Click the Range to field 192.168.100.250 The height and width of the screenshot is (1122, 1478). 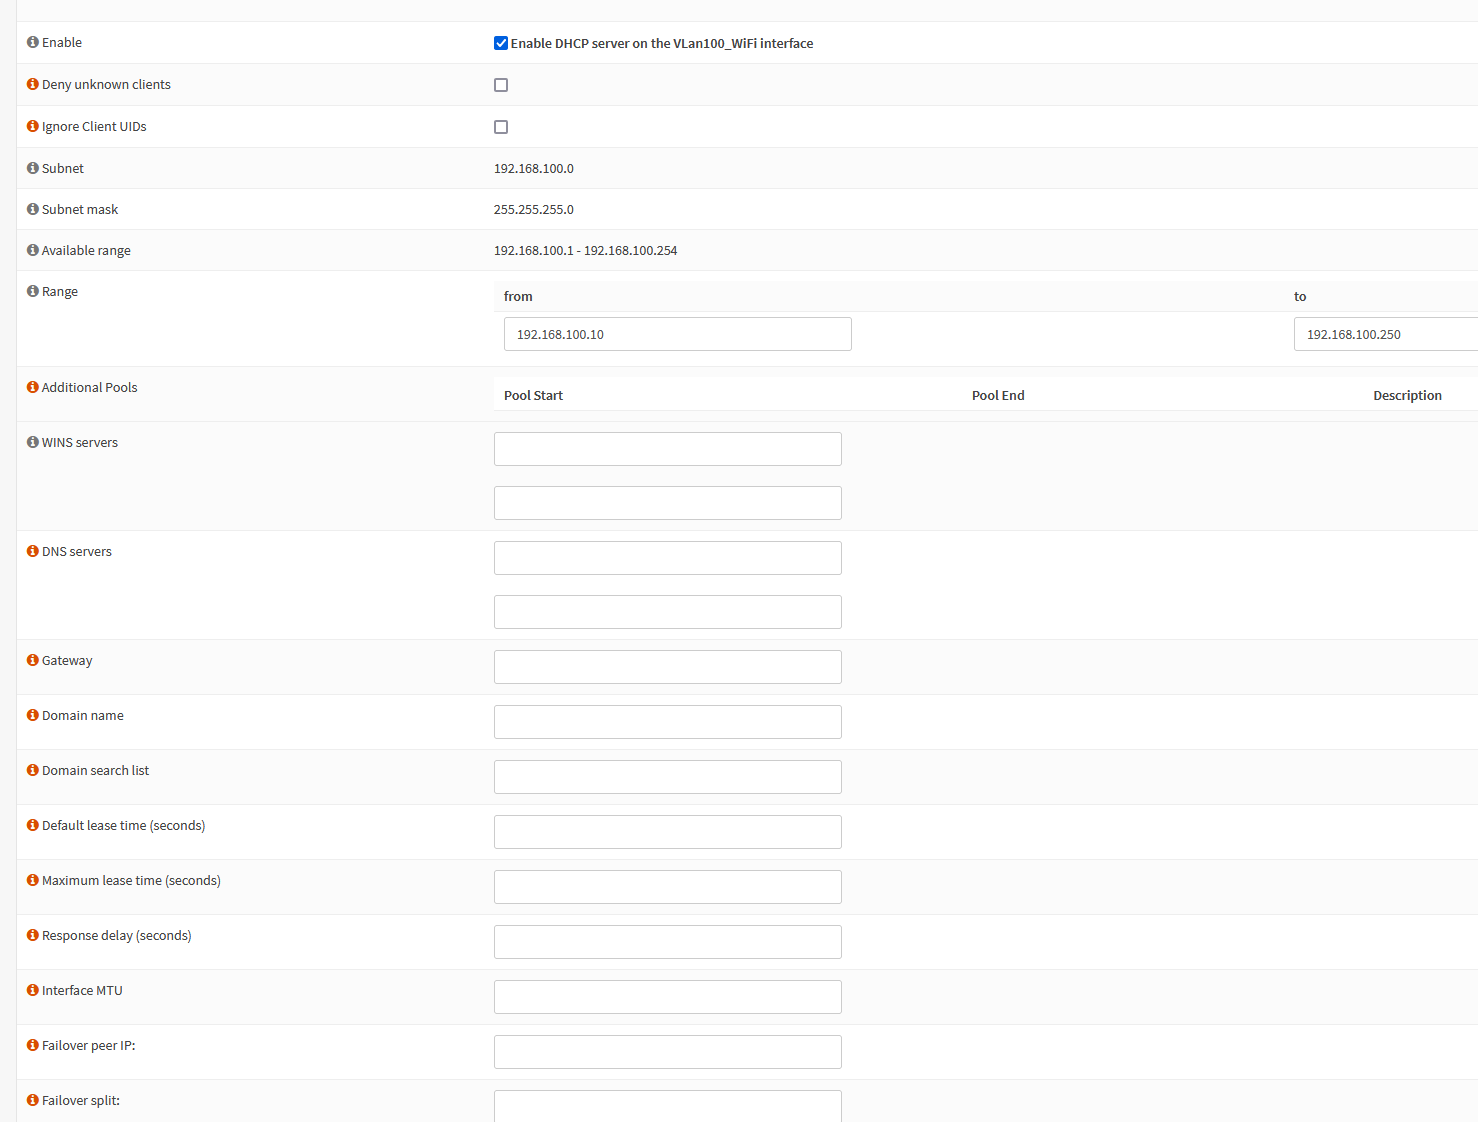pyautogui.click(x=1385, y=334)
